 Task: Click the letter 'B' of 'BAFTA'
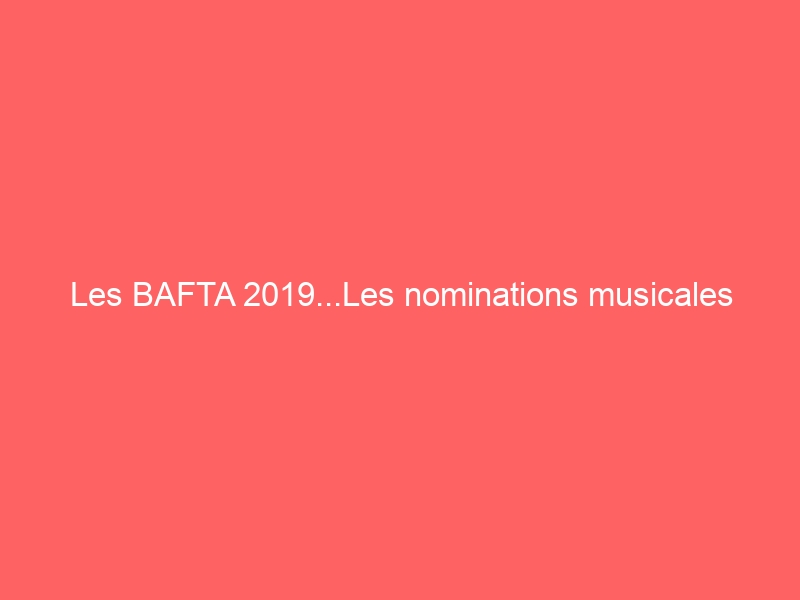pos(141,296)
